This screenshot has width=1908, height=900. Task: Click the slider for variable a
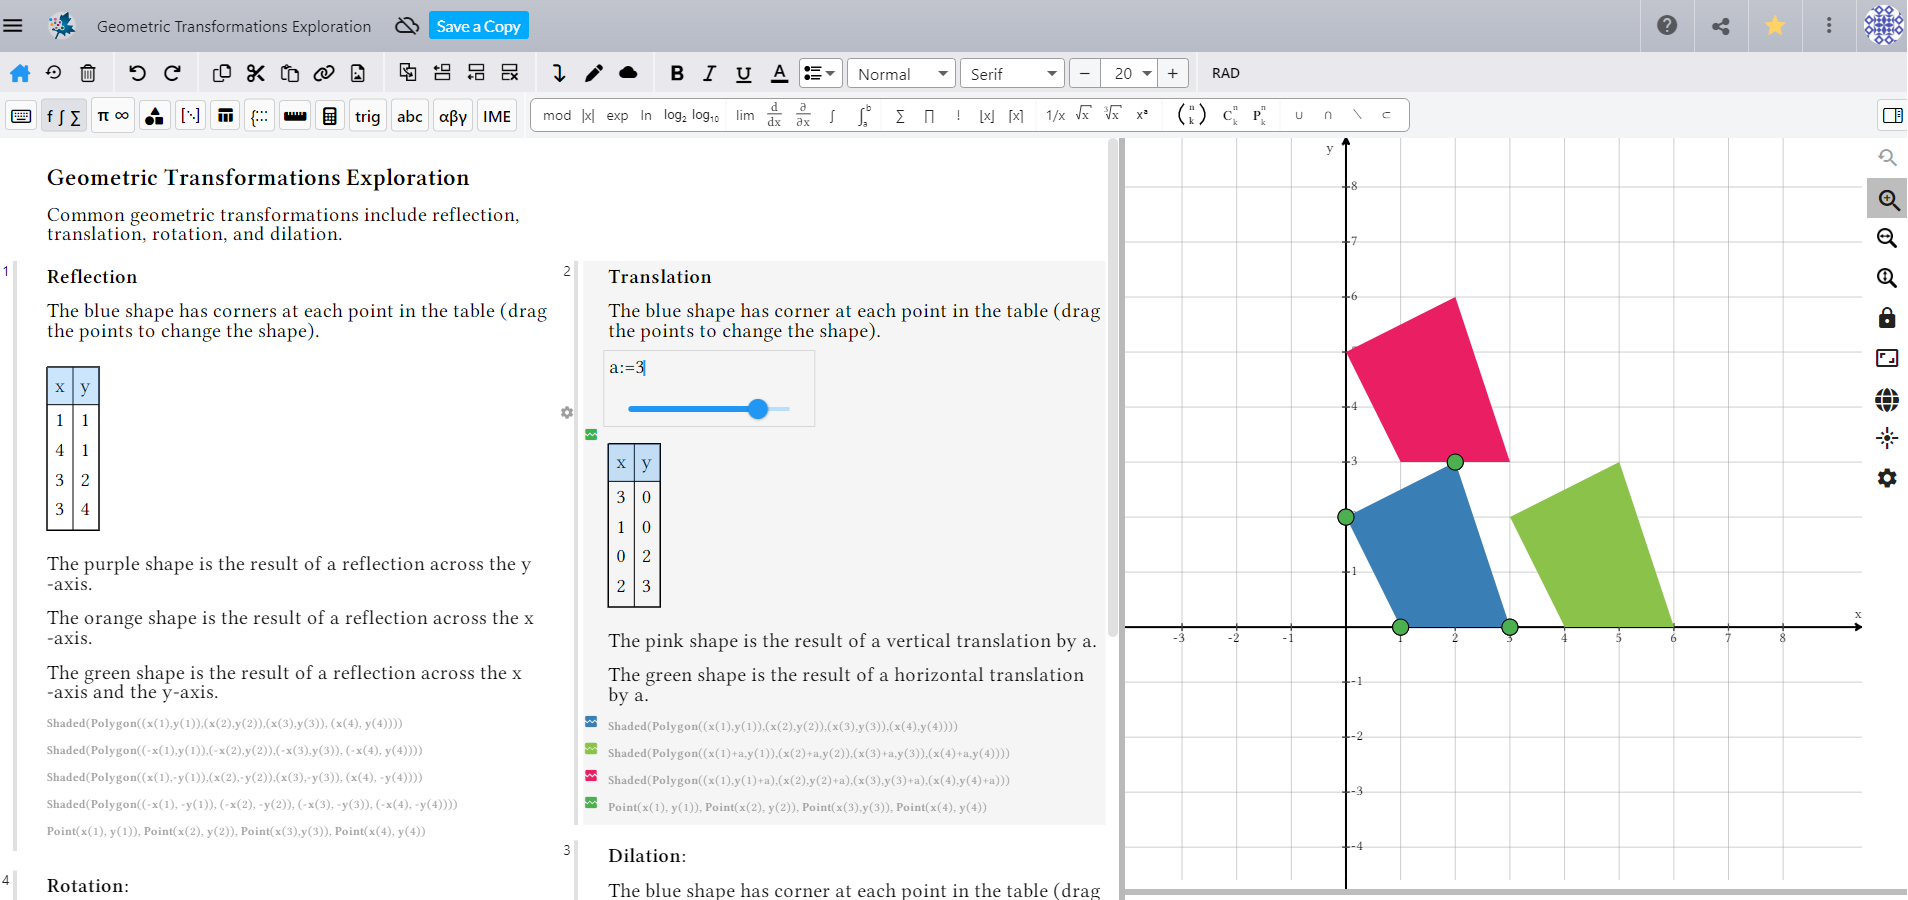[757, 409]
